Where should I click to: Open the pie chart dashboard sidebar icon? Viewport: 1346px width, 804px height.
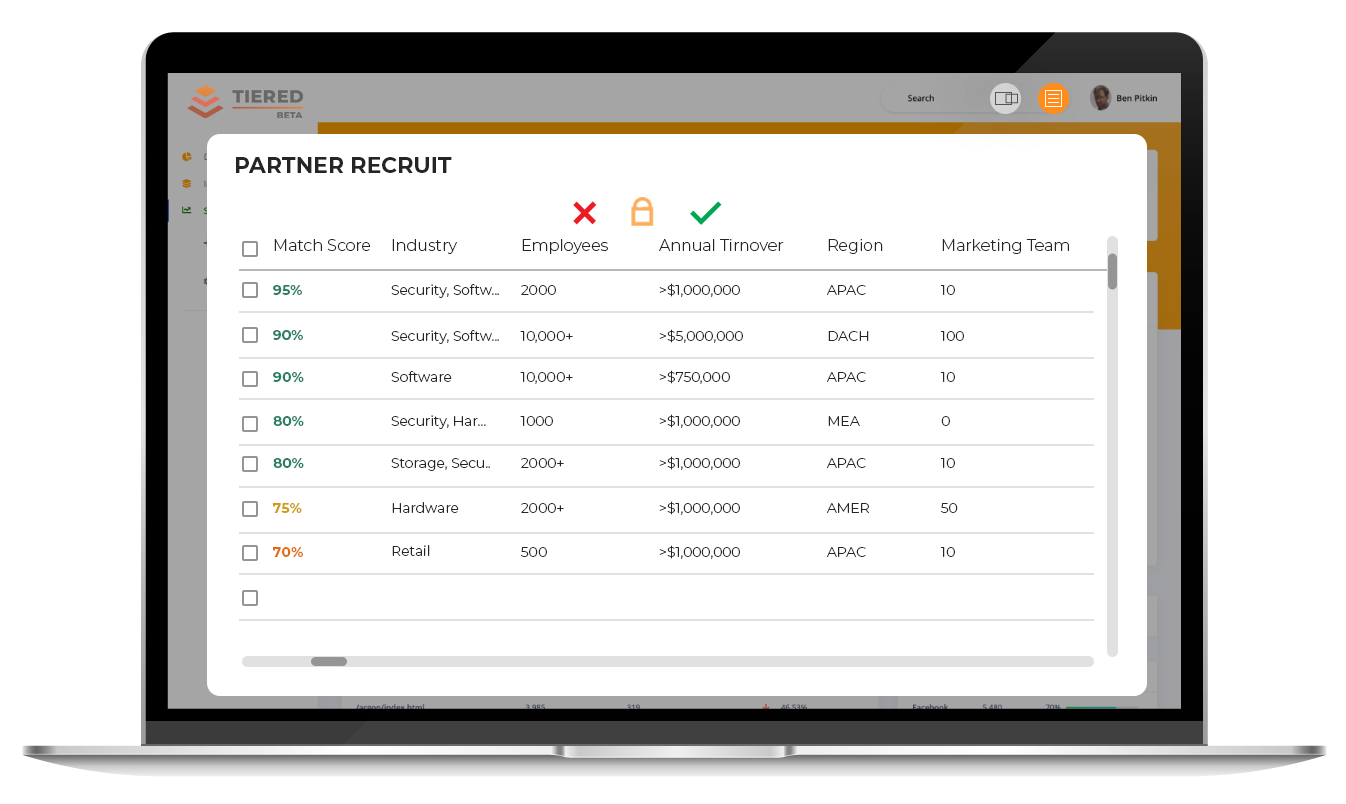pos(187,157)
